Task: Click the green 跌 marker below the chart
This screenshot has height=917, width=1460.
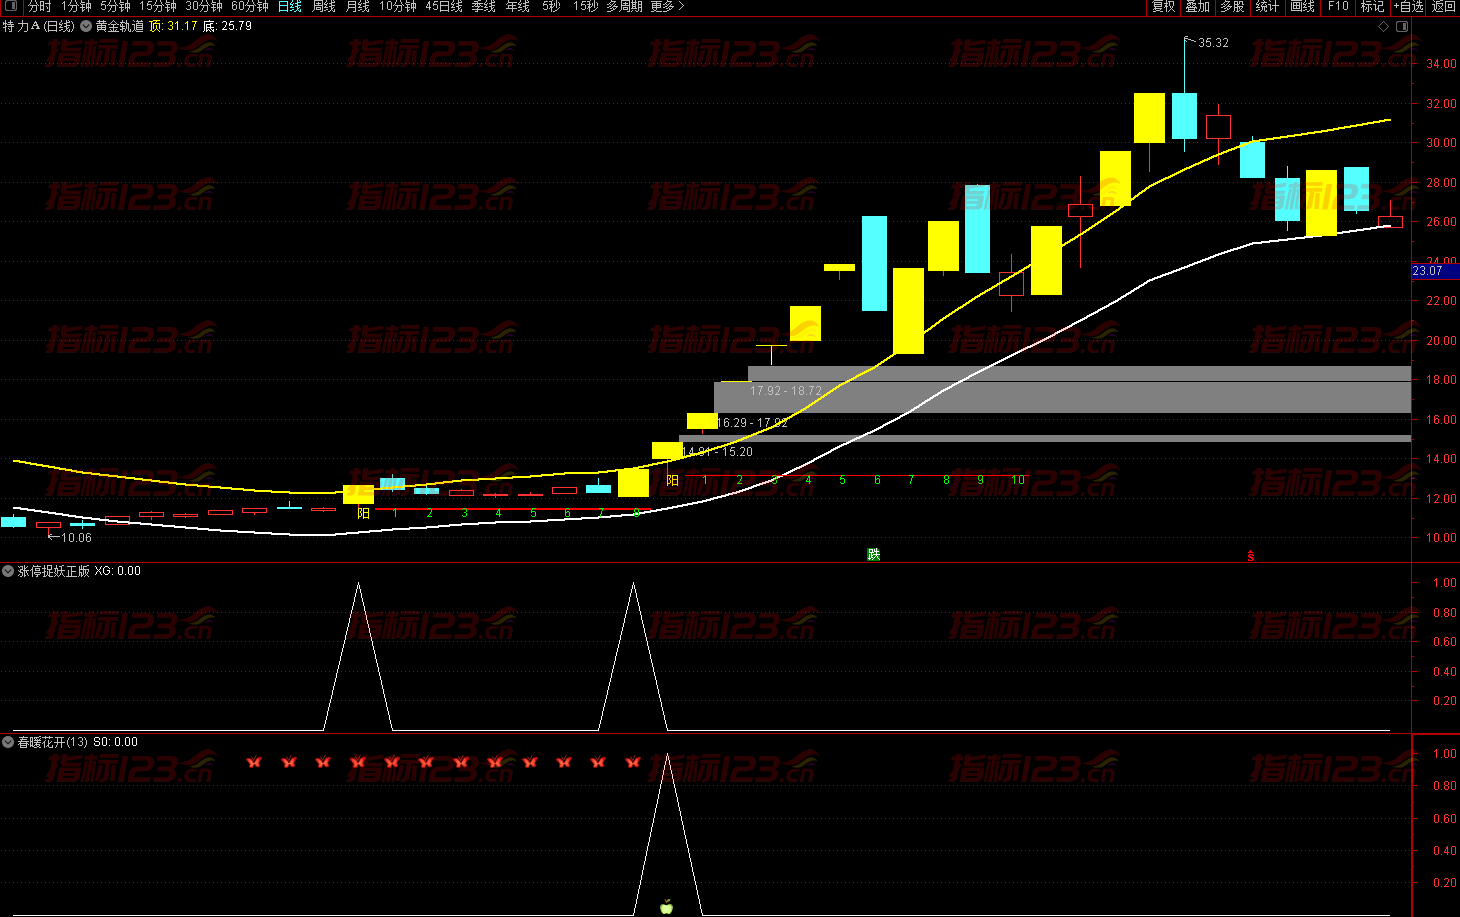Action: tap(874, 554)
